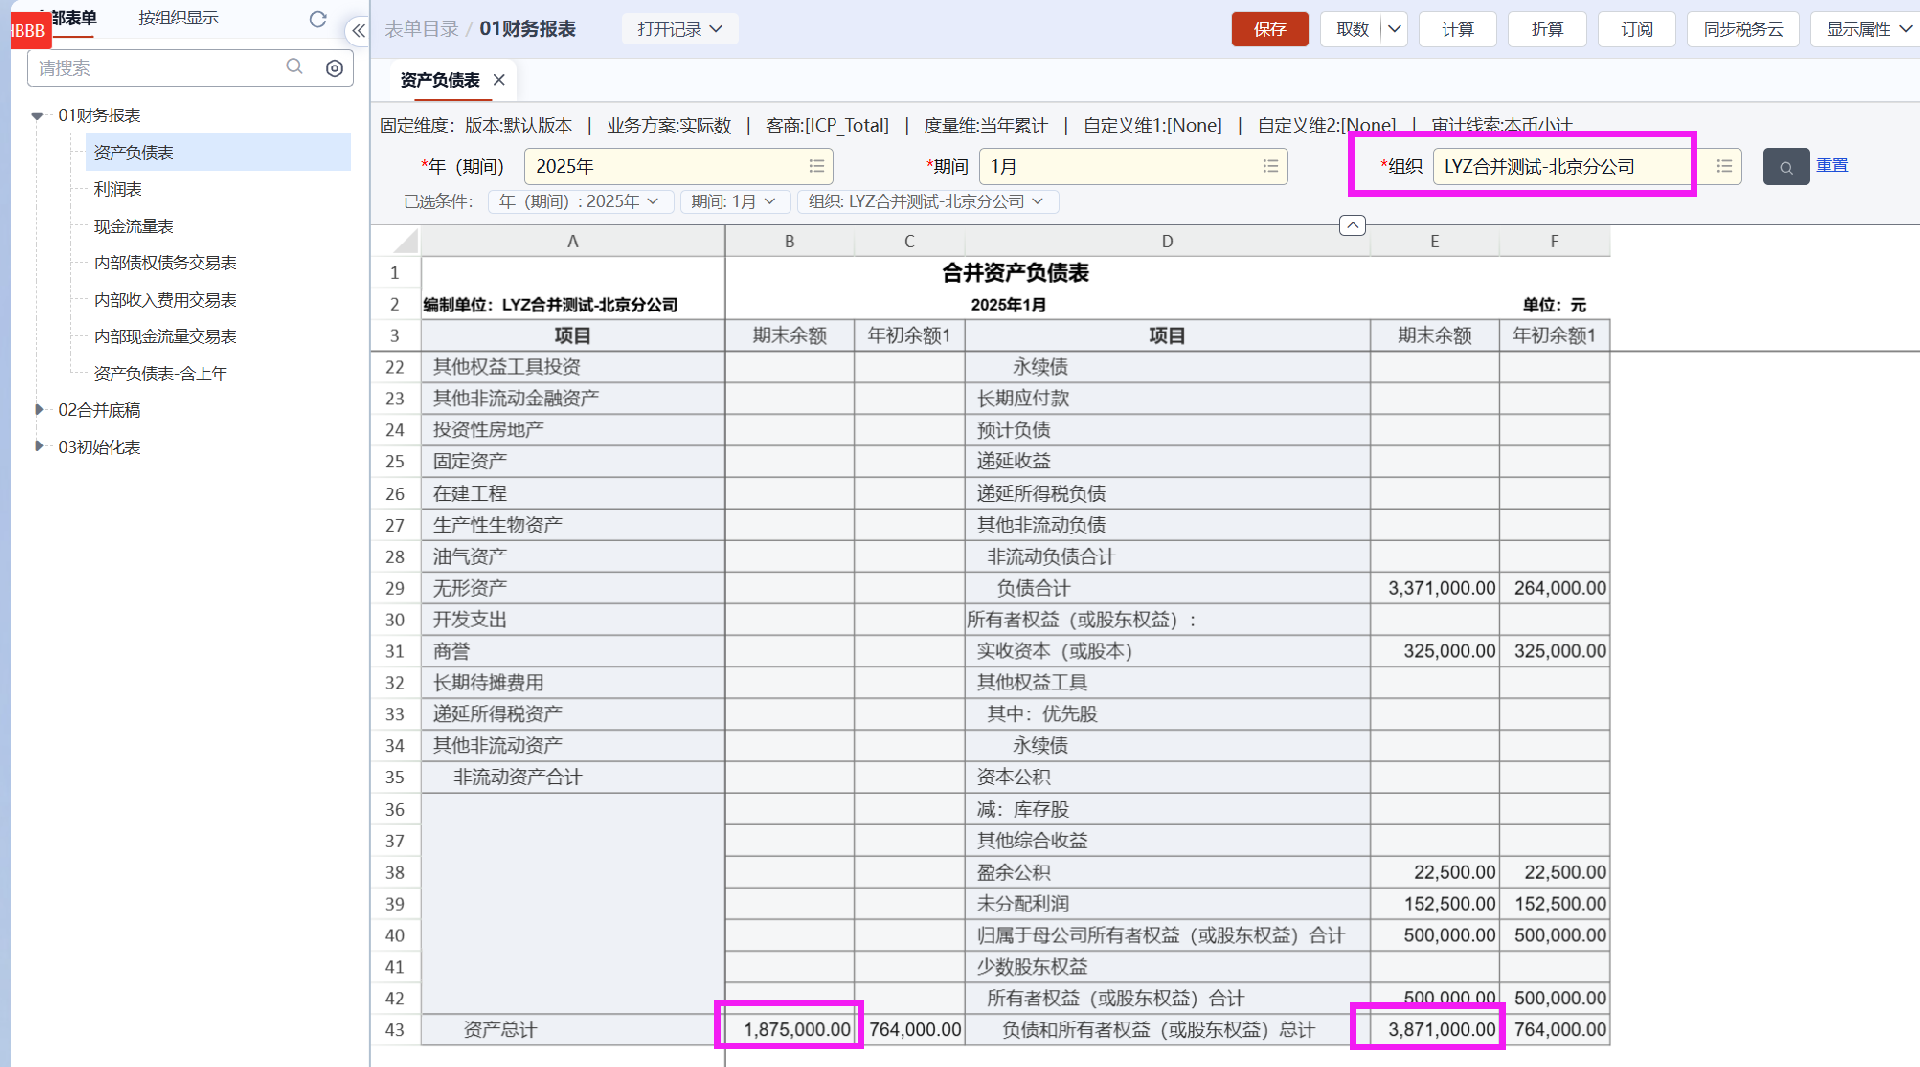Open the list picker for the year field
Screen dimensions: 1920x1067
(816, 166)
